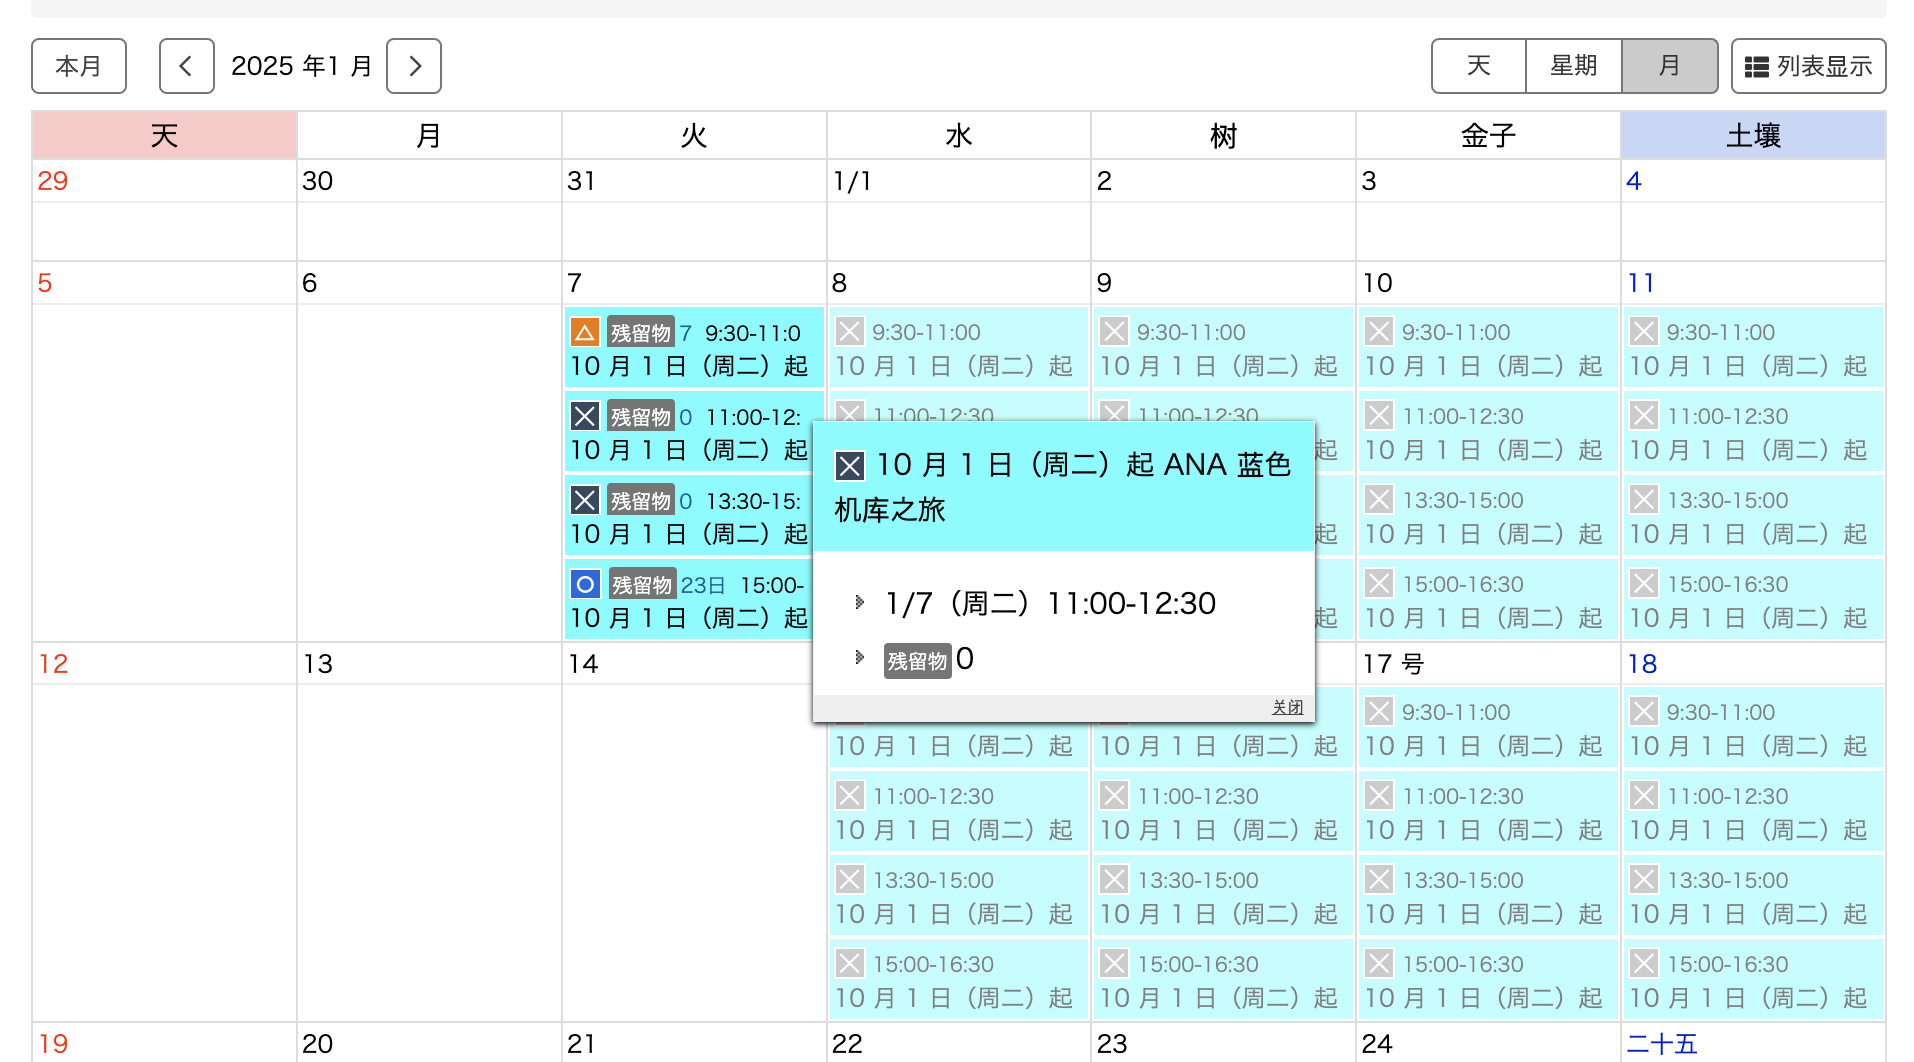
Task: Click the orange triangle icon on January 7
Action: [x=585, y=332]
